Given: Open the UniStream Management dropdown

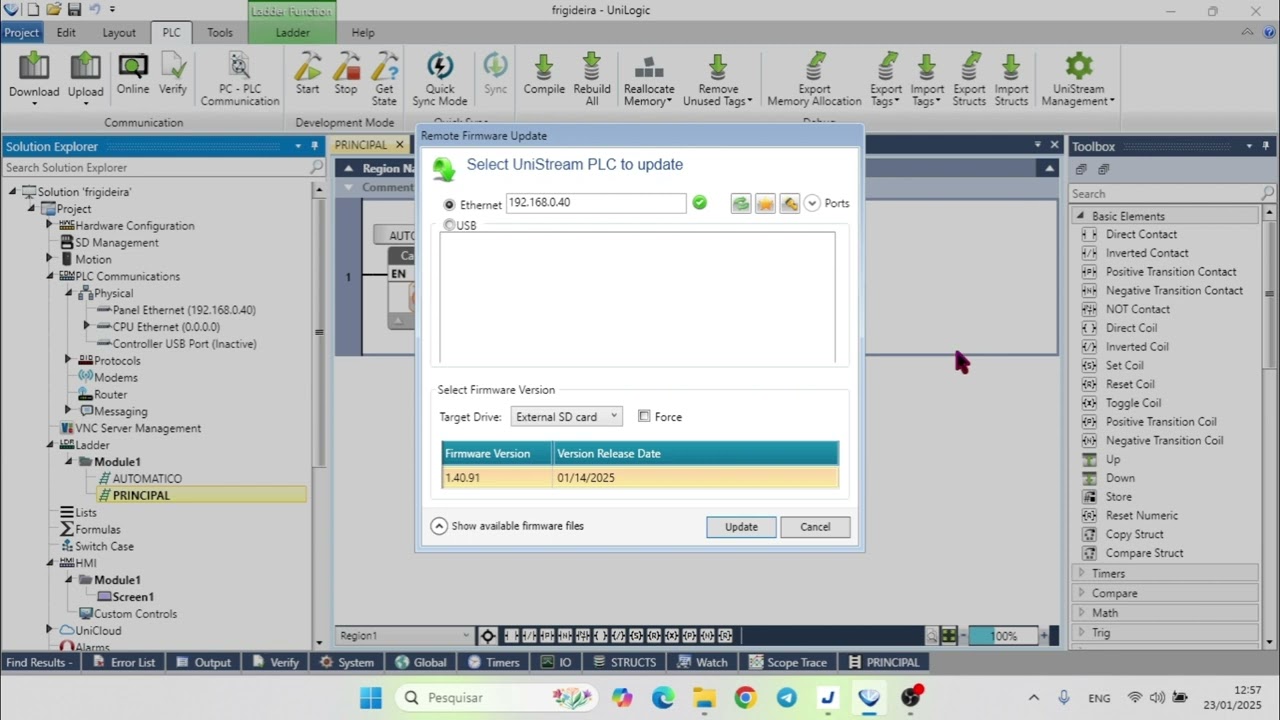Looking at the screenshot, I should point(1078,80).
